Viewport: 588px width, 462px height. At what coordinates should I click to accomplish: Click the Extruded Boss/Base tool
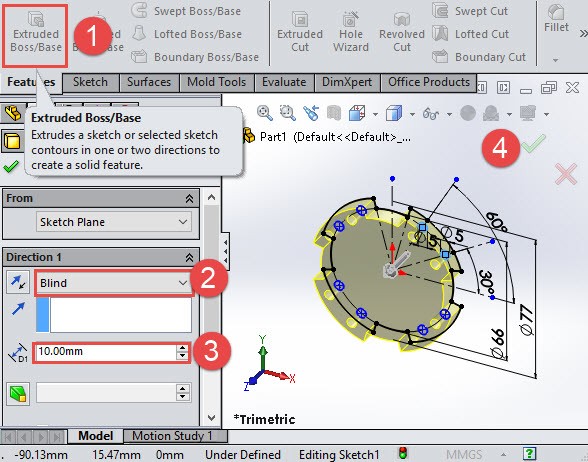click(35, 36)
